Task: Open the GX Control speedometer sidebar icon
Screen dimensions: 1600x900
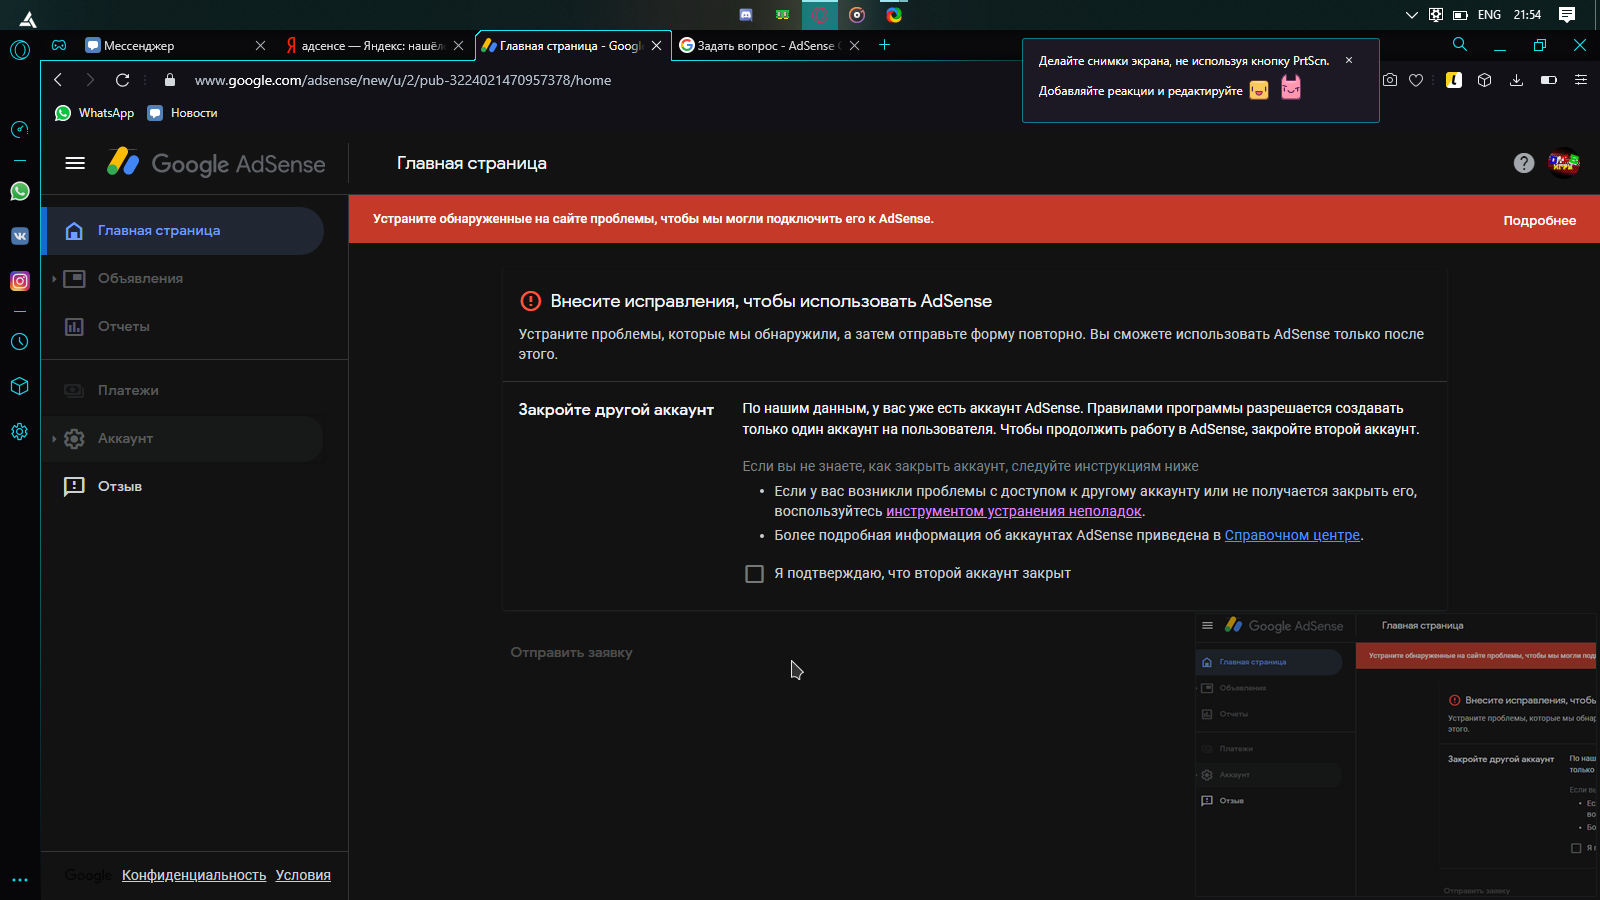Action: [x=19, y=129]
